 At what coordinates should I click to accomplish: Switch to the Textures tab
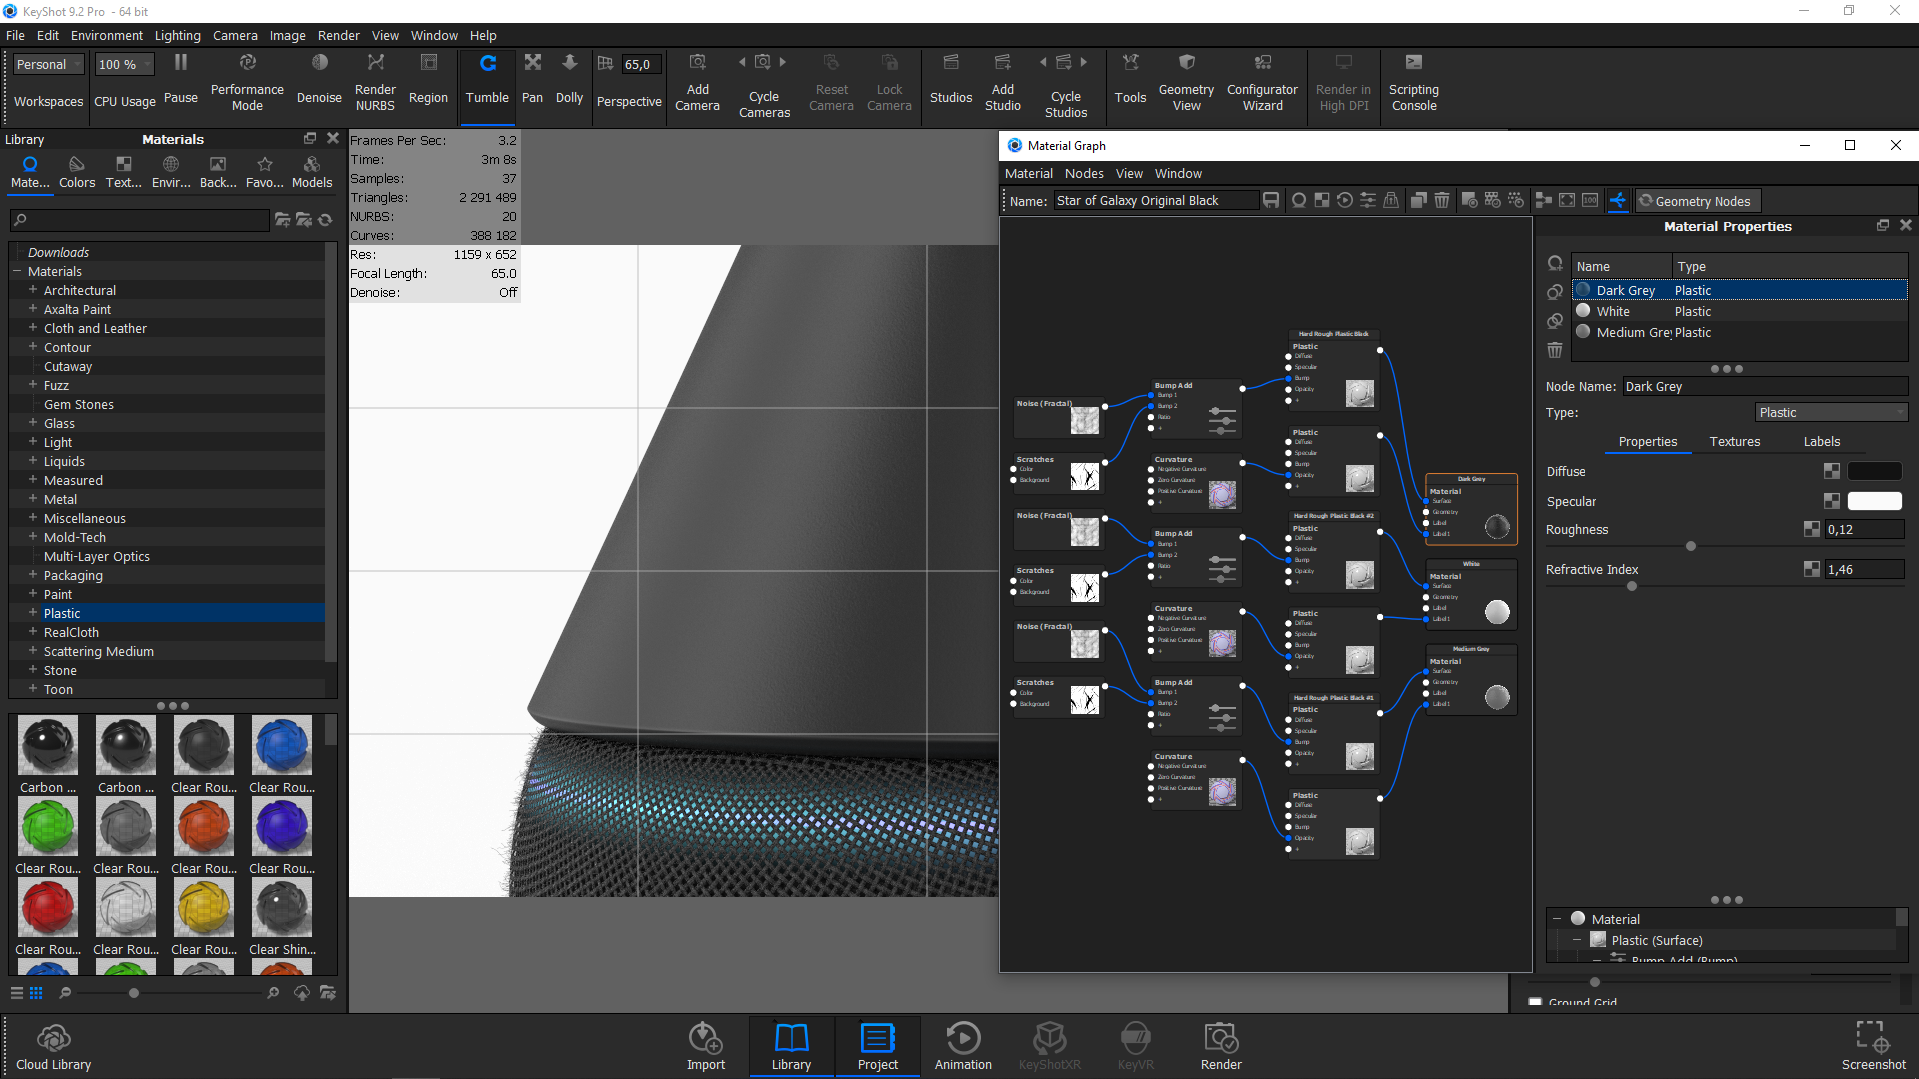(x=1734, y=441)
